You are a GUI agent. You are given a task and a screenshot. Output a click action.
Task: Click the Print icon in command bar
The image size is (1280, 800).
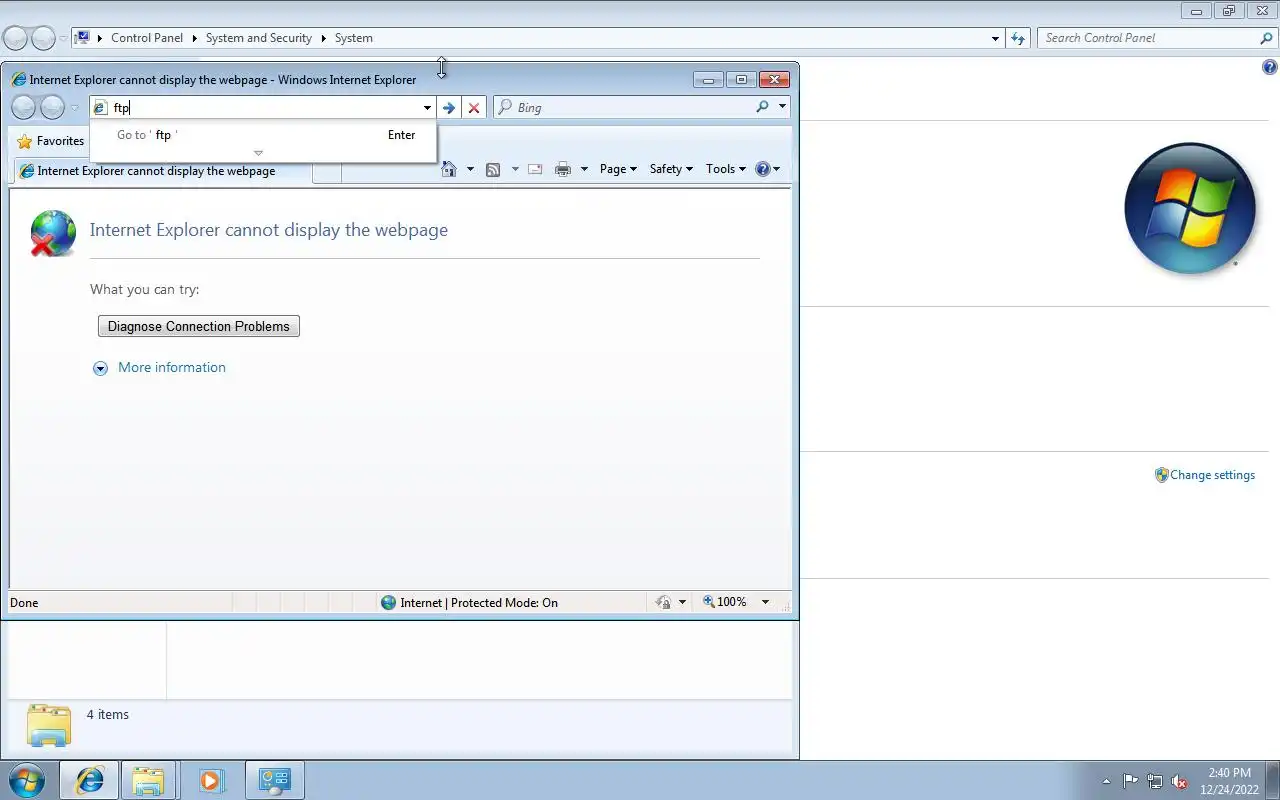pyautogui.click(x=563, y=169)
